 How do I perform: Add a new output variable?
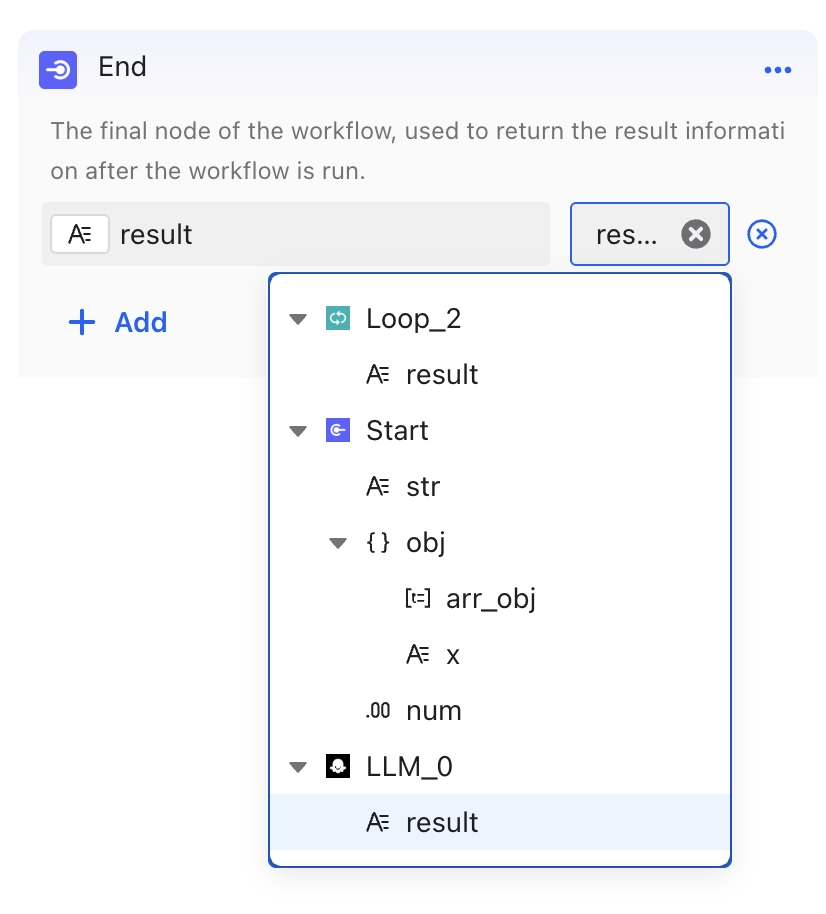pyautogui.click(x=118, y=322)
